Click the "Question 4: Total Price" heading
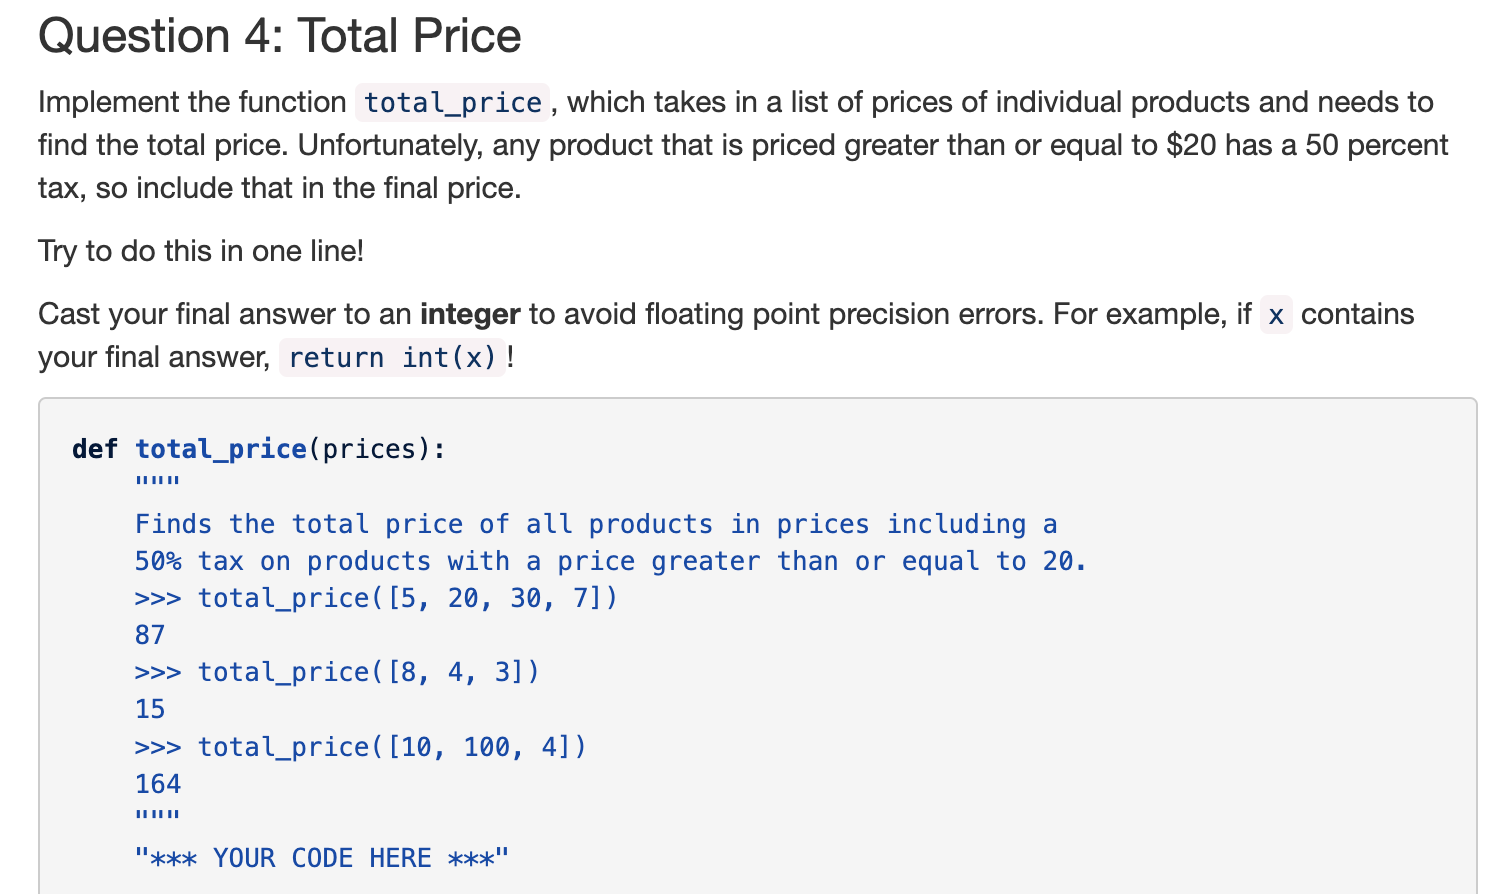The width and height of the screenshot is (1502, 894). 279,37
